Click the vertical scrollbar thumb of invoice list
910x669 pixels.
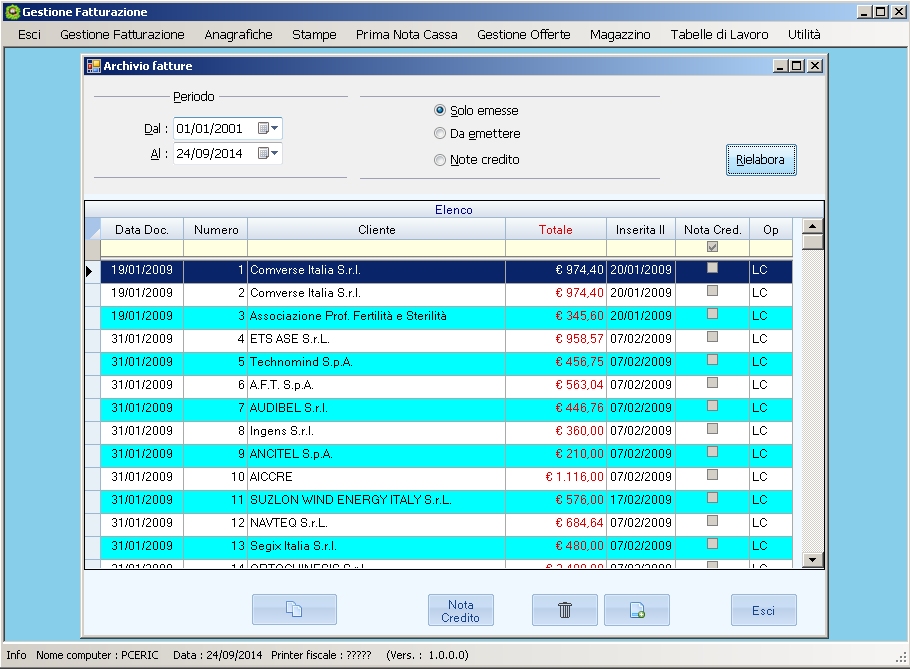(x=812, y=241)
